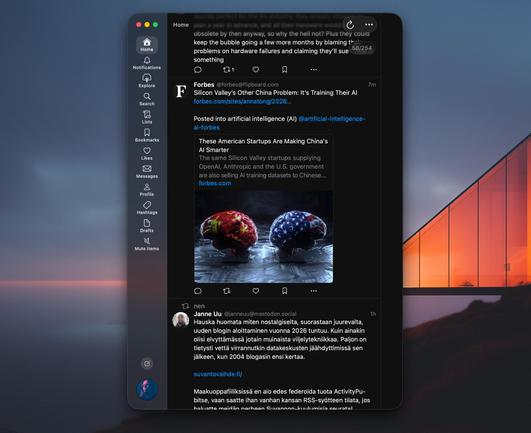Open the 'nen' boosted-by label

point(199,306)
